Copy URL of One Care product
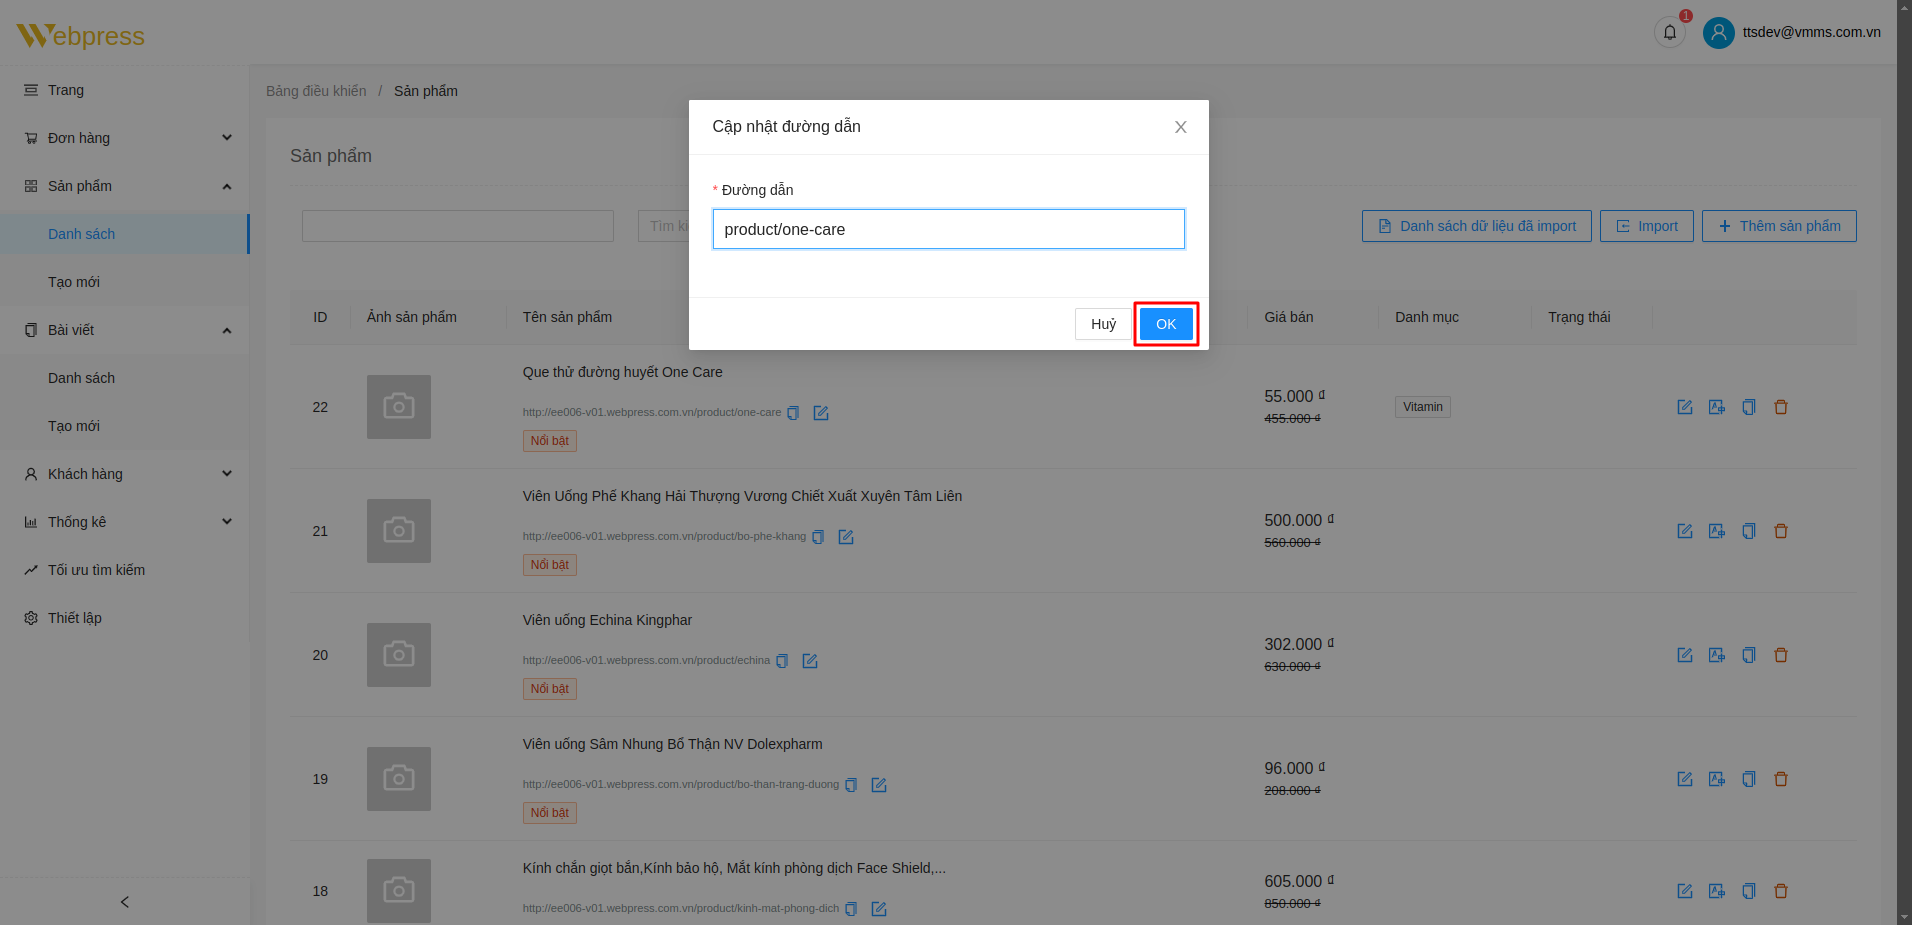This screenshot has width=1912, height=925. [x=793, y=413]
